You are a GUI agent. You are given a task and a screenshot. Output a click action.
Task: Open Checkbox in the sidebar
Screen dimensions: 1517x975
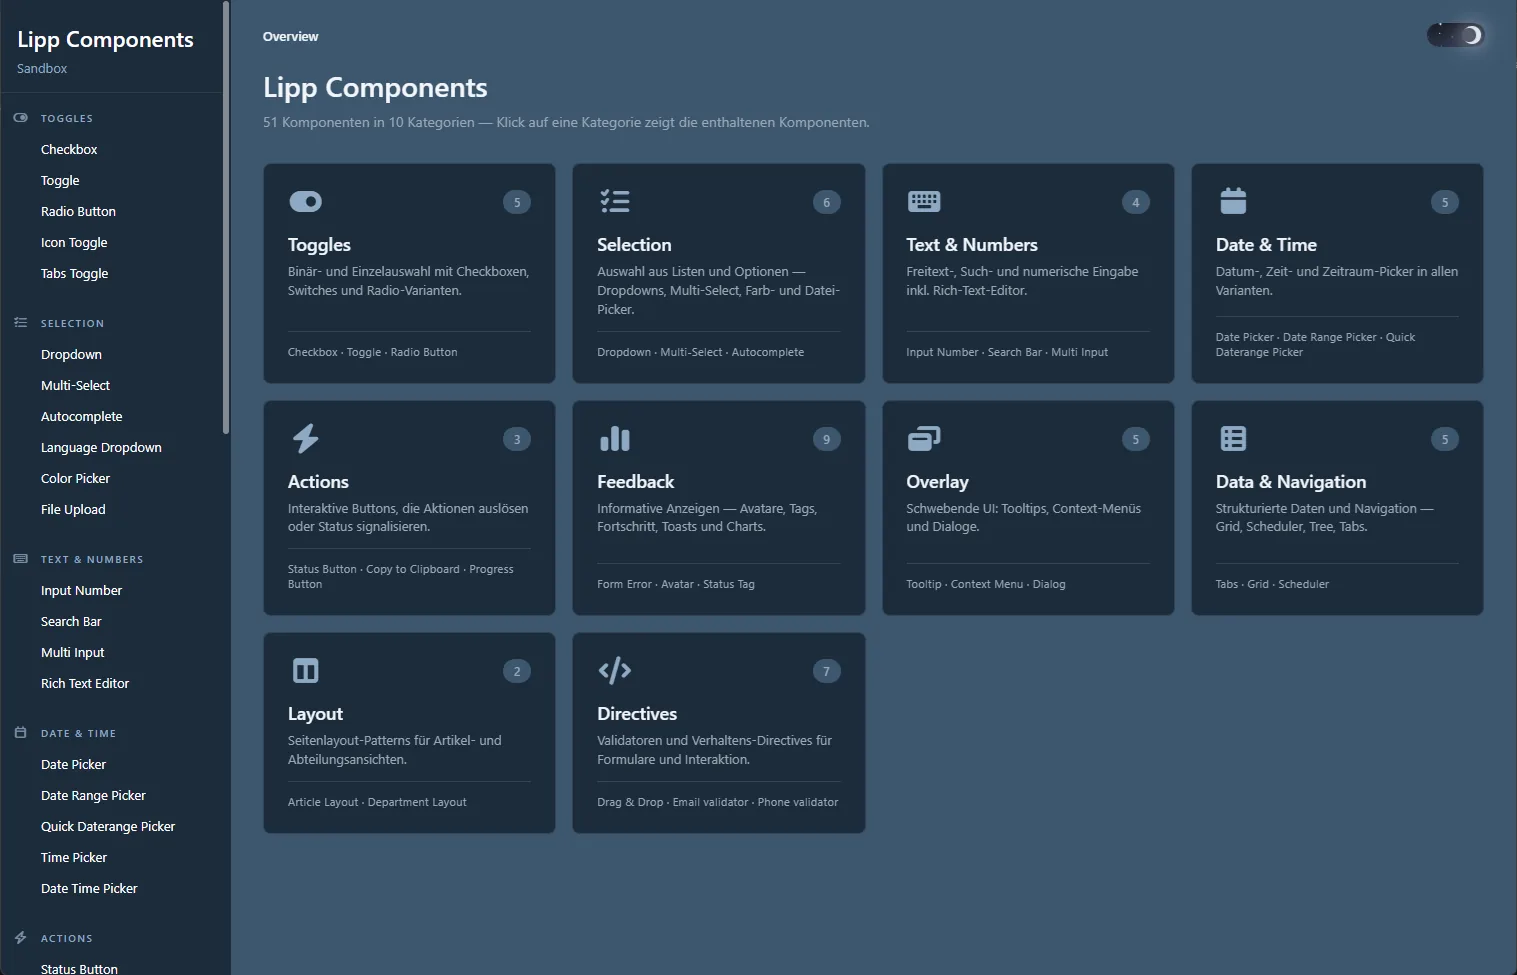69,149
